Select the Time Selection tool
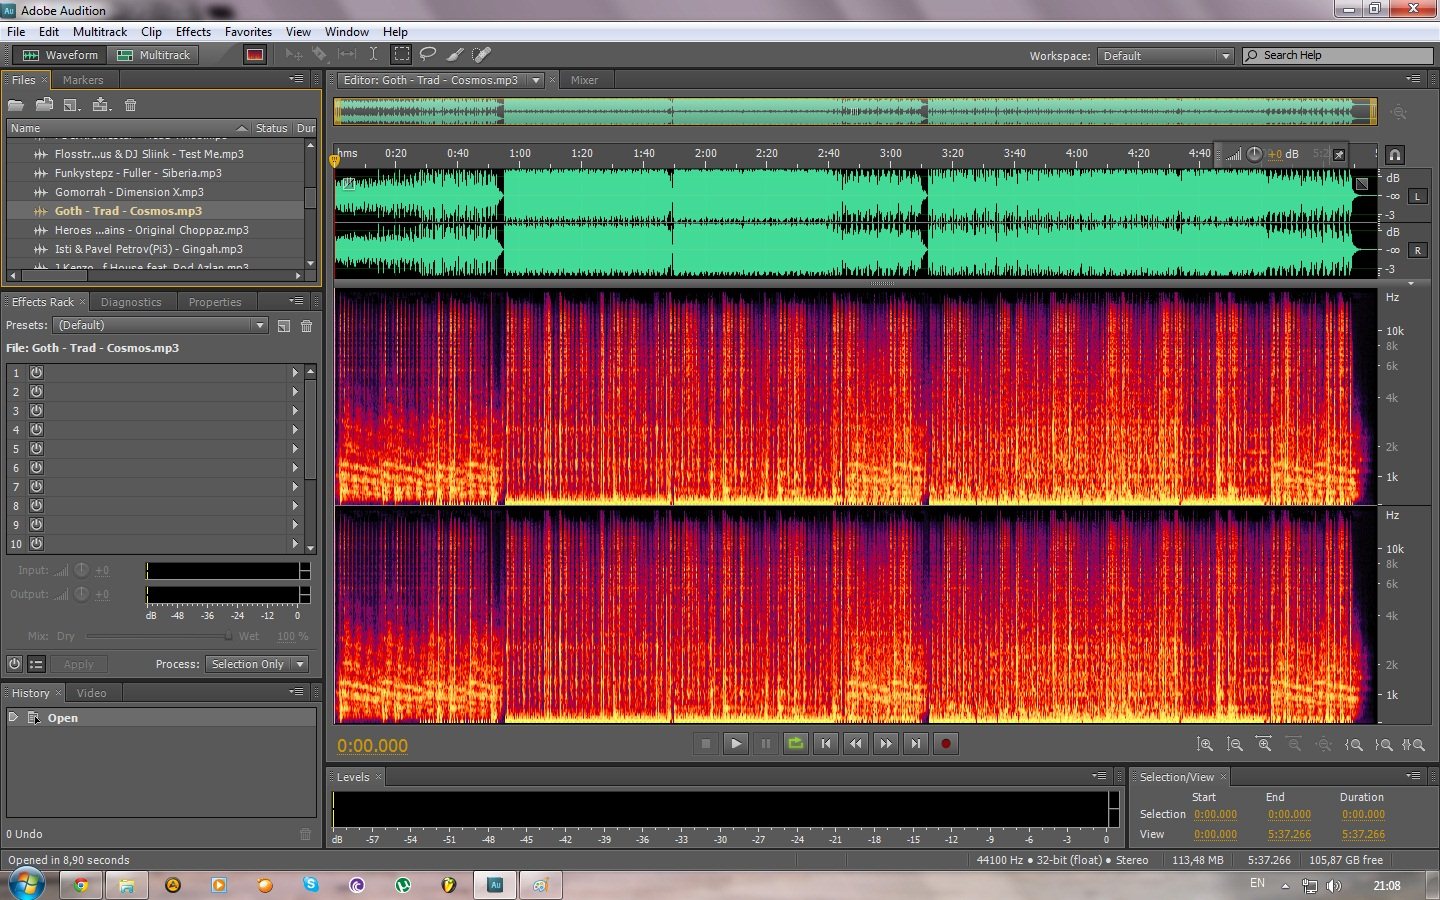This screenshot has height=900, width=1440. pyautogui.click(x=373, y=54)
